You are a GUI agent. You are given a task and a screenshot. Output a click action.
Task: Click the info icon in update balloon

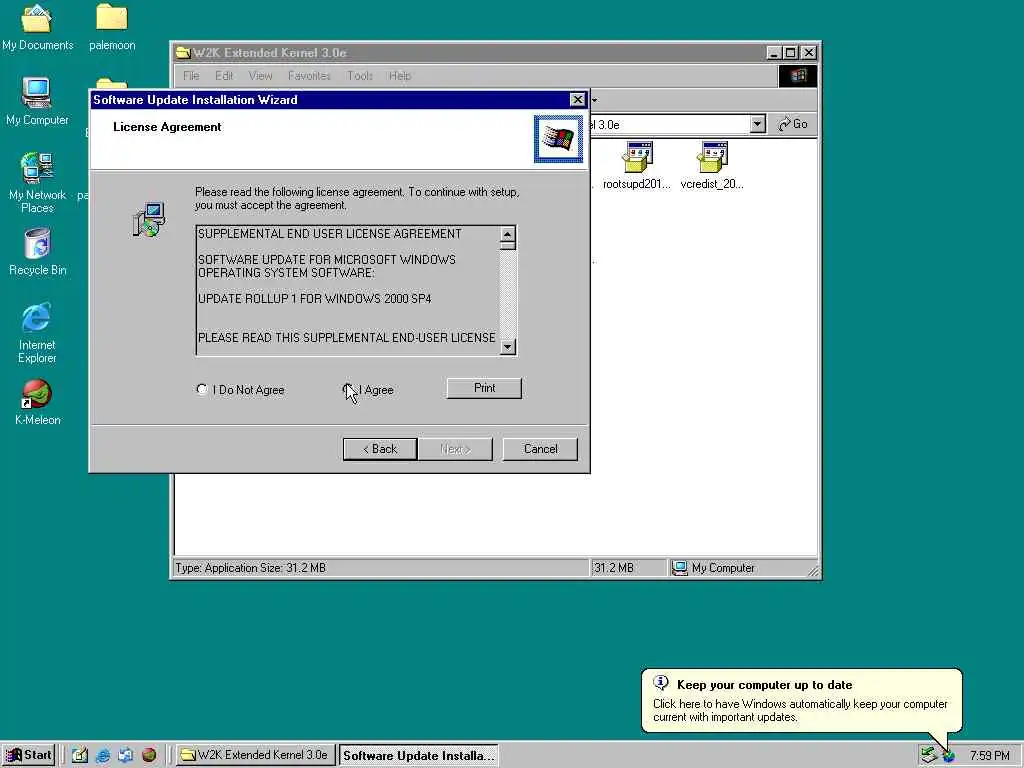click(x=661, y=683)
